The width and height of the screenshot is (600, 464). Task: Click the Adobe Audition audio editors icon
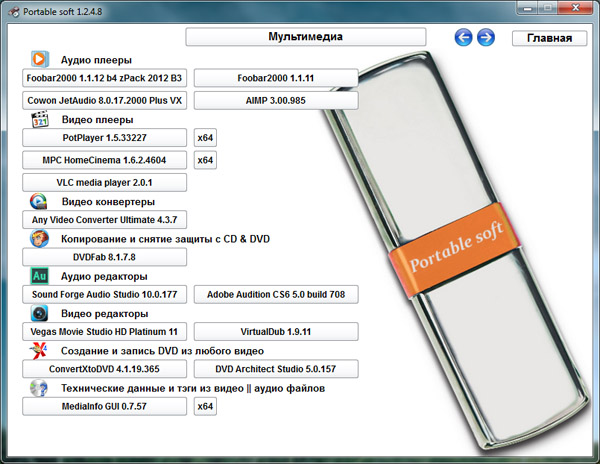click(x=40, y=276)
